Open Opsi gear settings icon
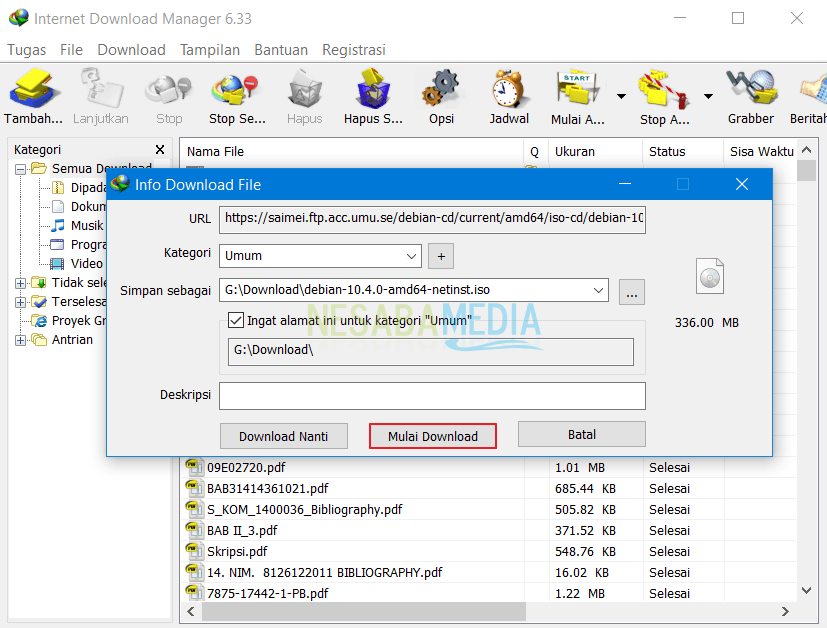Screen dimensions: 827x628 (441, 89)
